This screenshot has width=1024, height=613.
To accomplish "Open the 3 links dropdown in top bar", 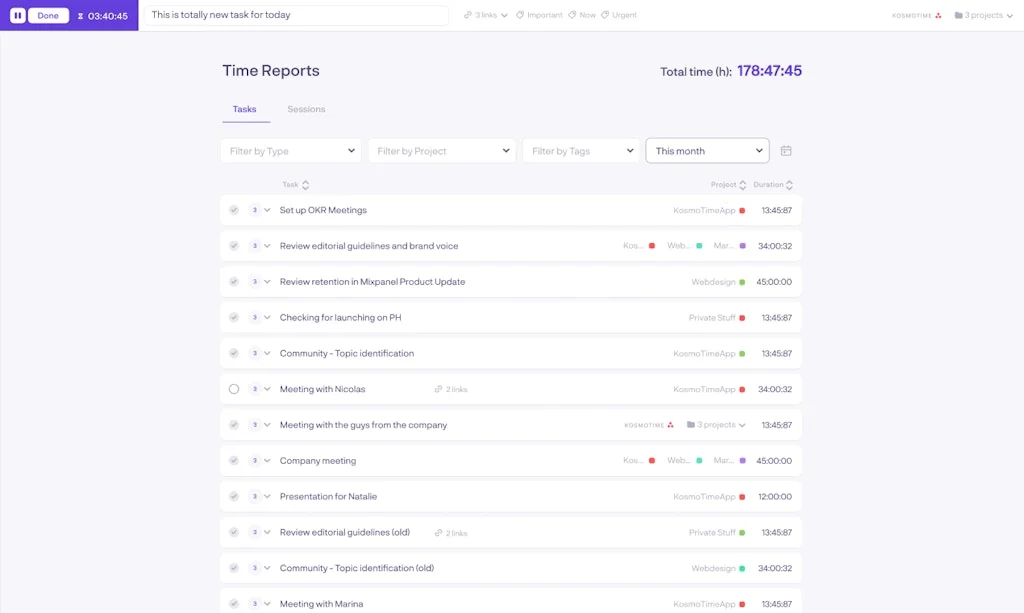I will (486, 15).
